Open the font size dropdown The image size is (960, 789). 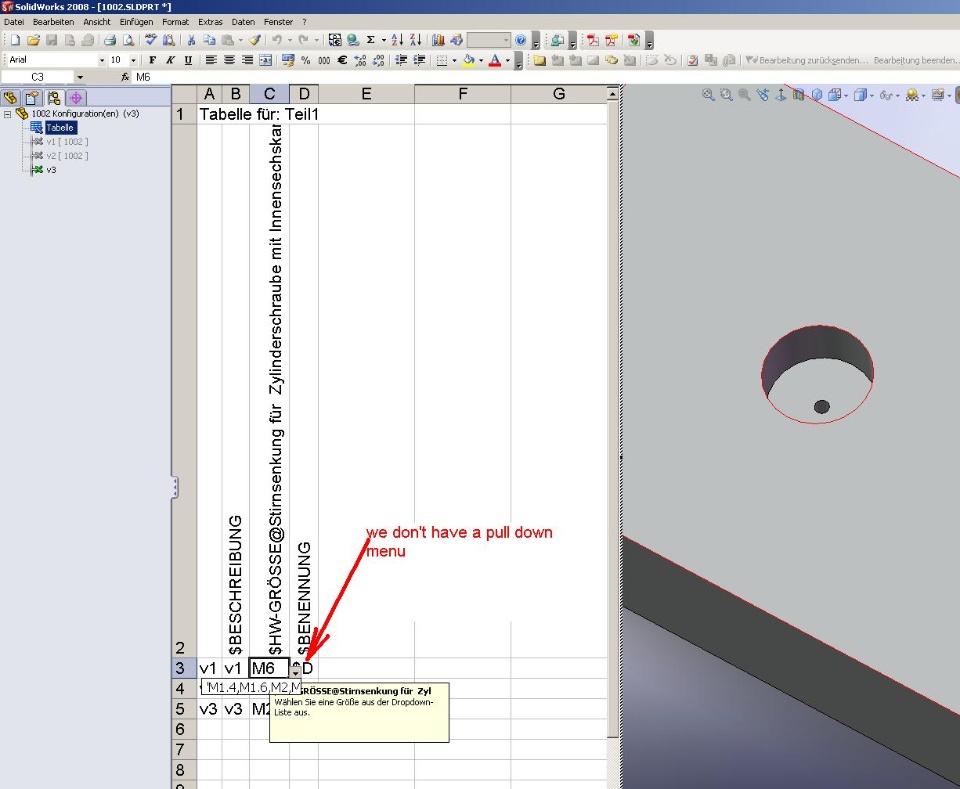click(133, 60)
